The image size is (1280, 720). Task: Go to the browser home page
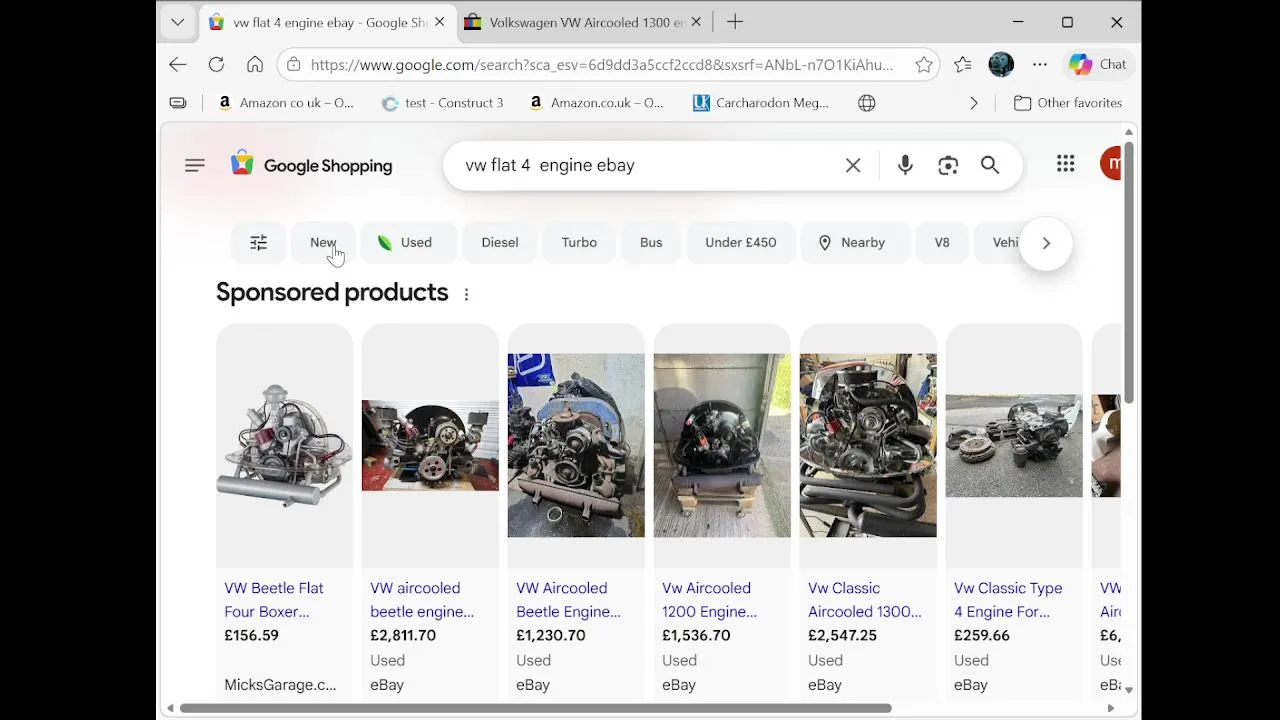[x=255, y=65]
